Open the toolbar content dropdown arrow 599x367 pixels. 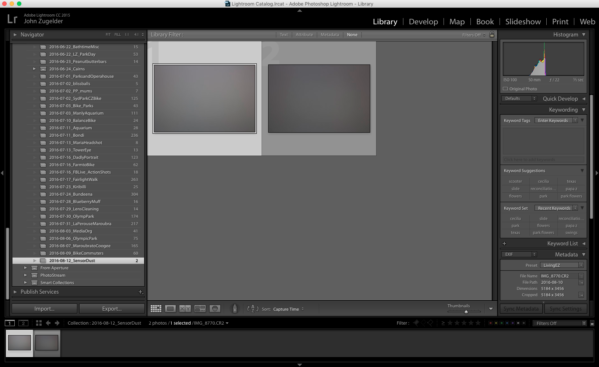[491, 309]
